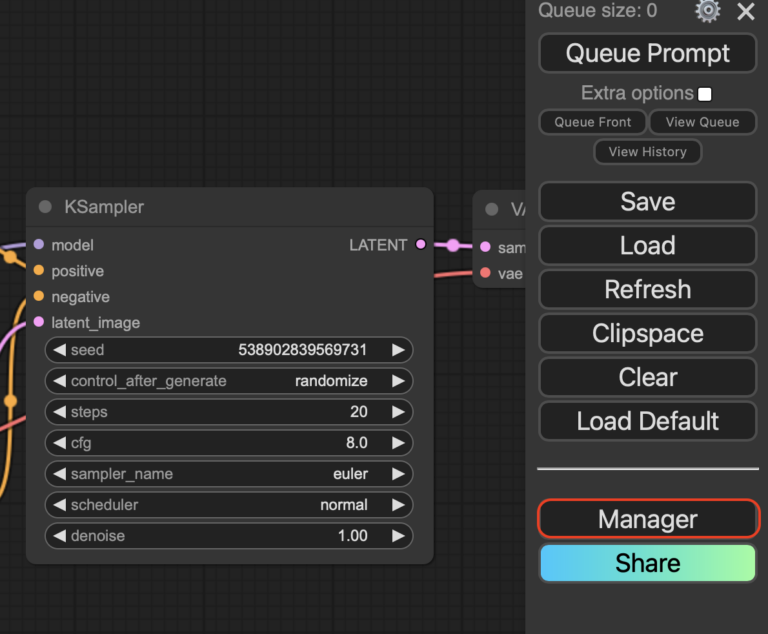The image size is (768, 634).
Task: Click the model input connector dot
Action: tap(39, 244)
